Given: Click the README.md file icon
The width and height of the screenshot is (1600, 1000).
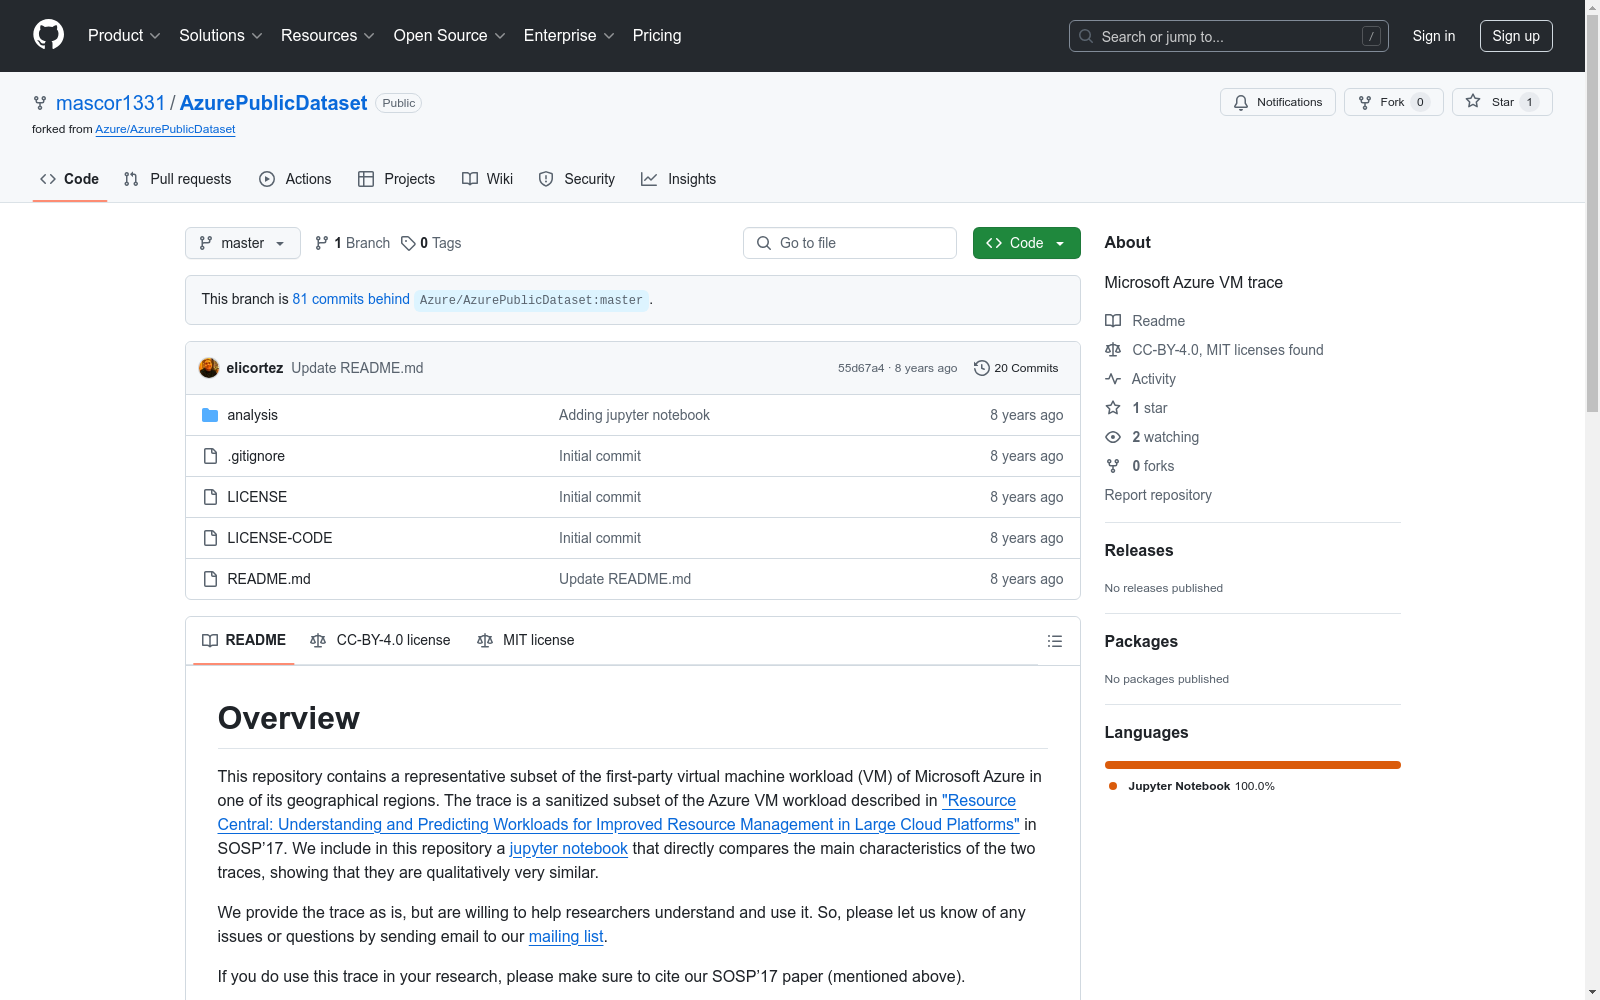Looking at the screenshot, I should point(210,579).
